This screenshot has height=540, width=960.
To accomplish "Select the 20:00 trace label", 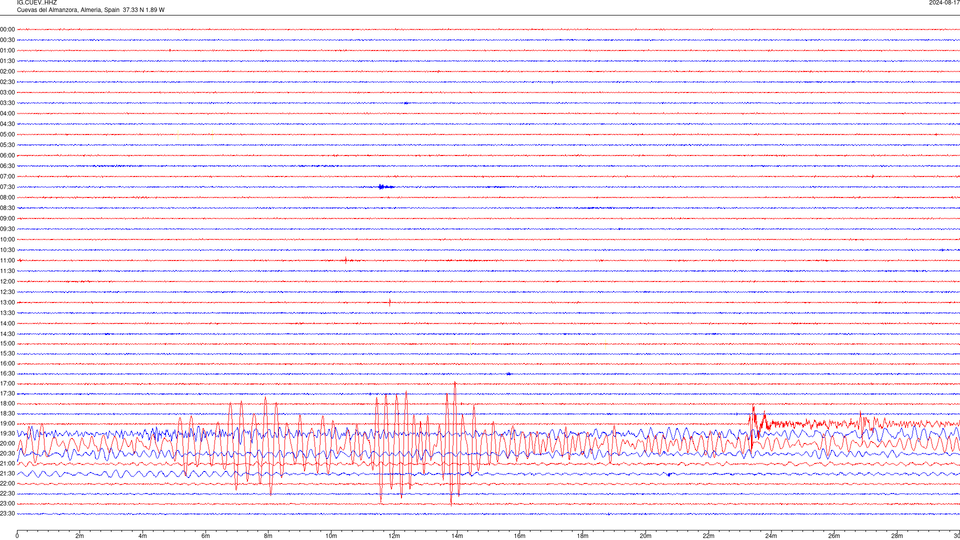I will tap(7, 444).
